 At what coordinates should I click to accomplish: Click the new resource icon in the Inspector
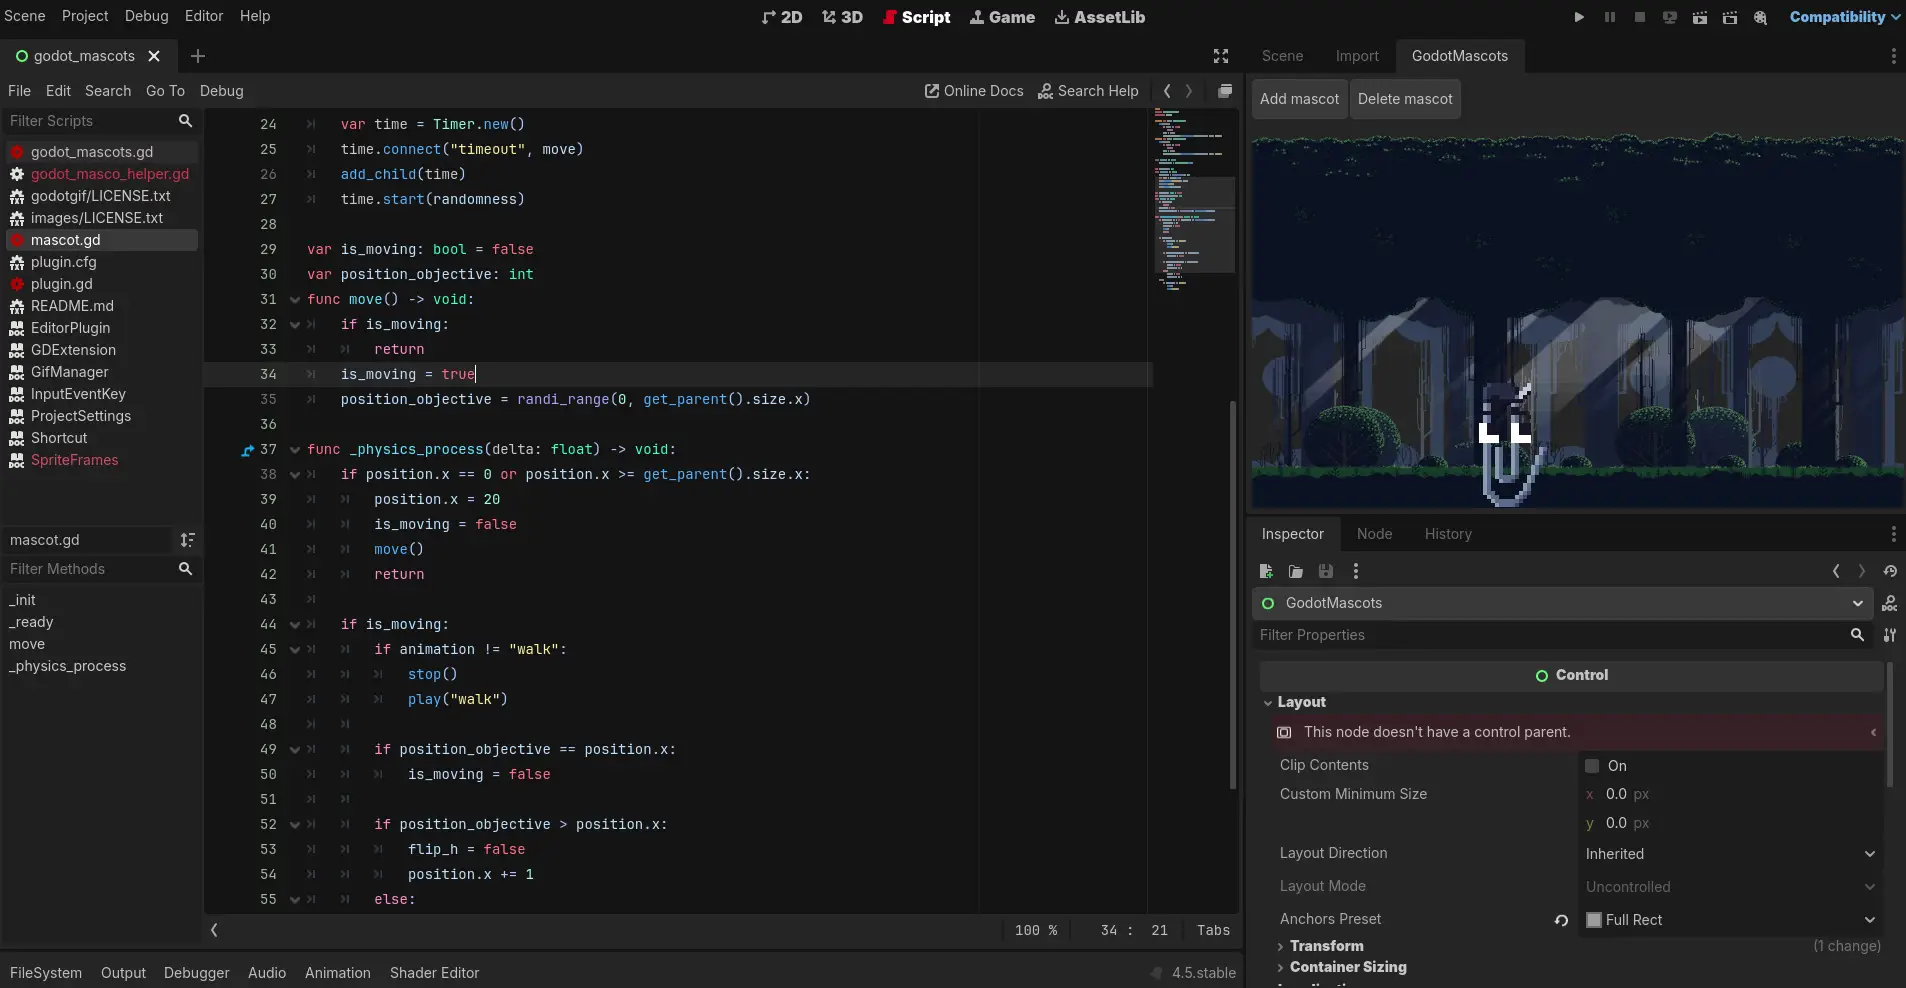(x=1266, y=571)
